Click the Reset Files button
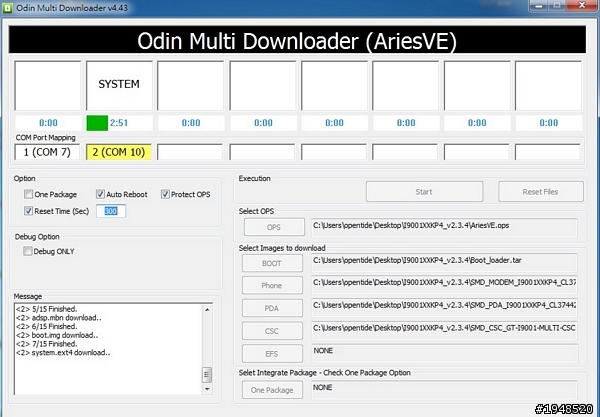Viewport: 600px width, 417px height. click(x=541, y=192)
